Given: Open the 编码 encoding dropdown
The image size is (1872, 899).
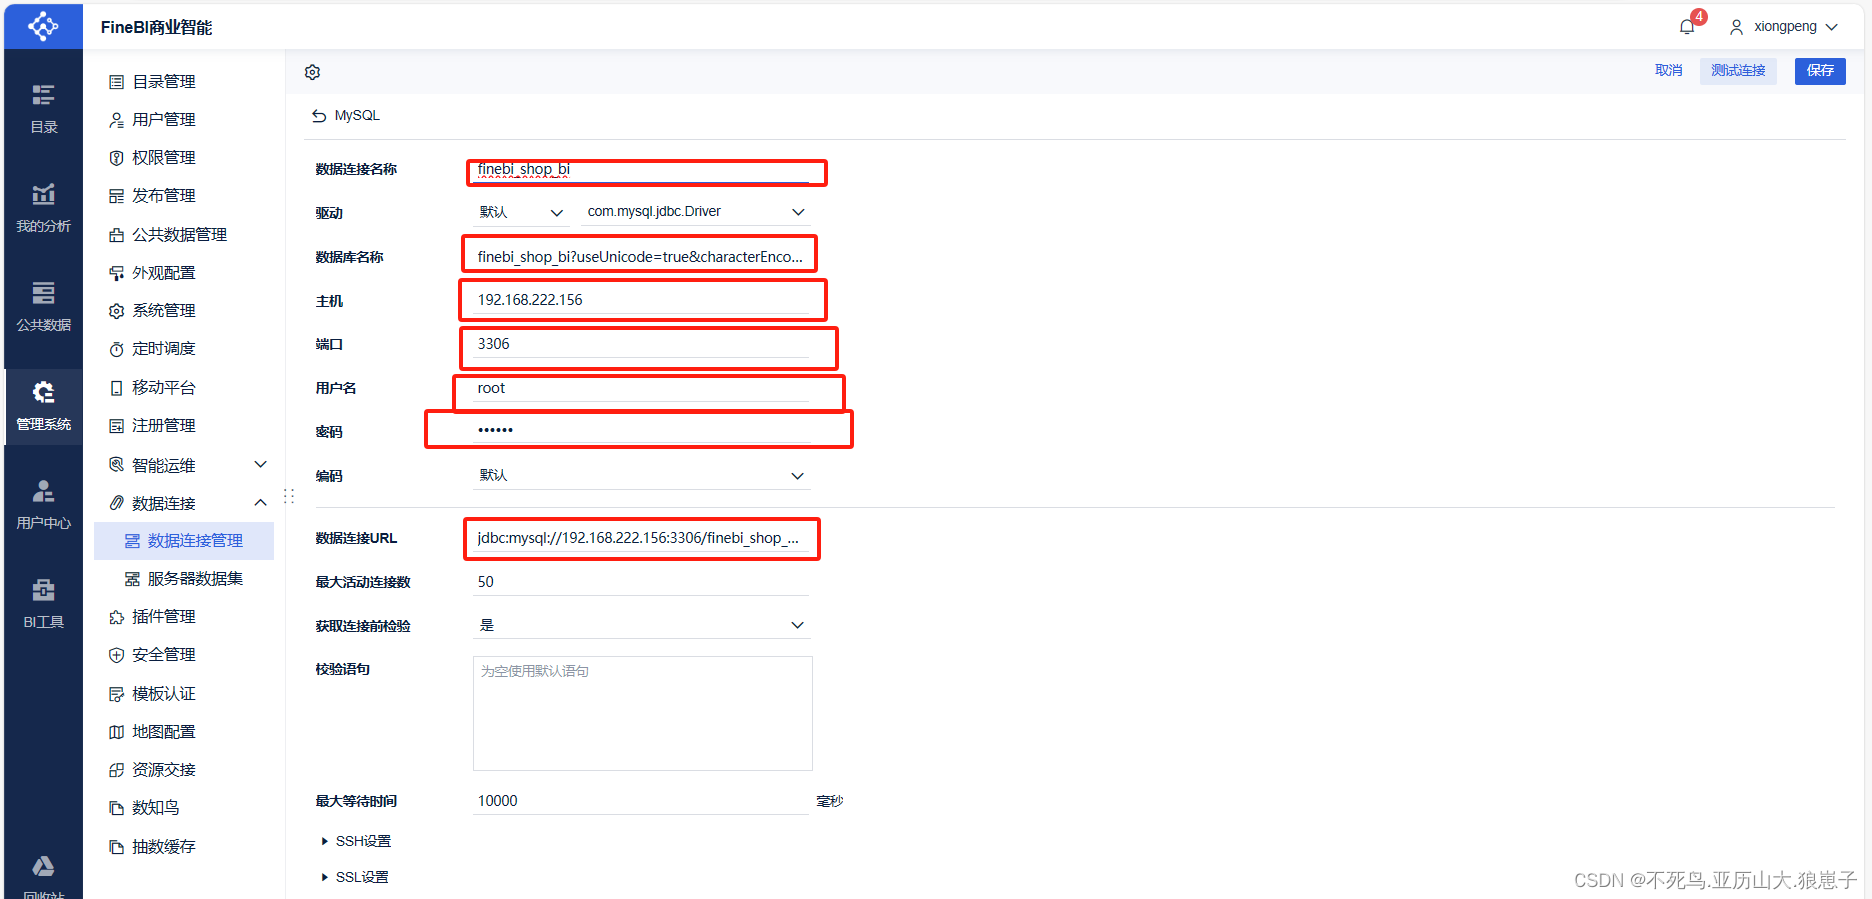Looking at the screenshot, I should pyautogui.click(x=641, y=476).
